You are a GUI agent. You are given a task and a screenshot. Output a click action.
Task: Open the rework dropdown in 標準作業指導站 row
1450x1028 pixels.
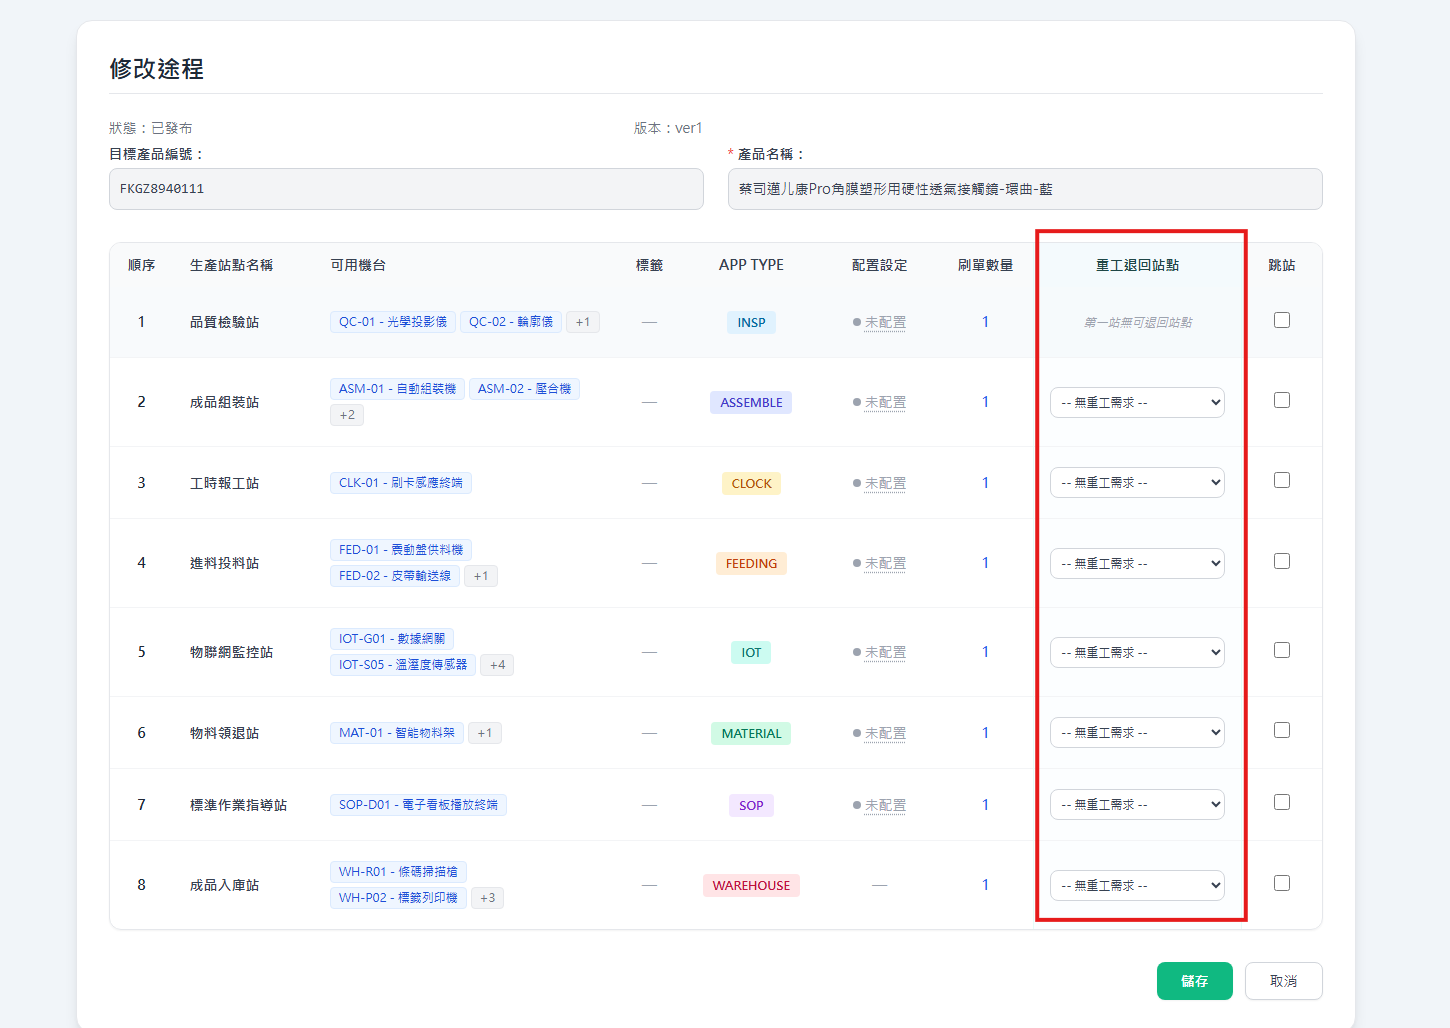(x=1137, y=804)
